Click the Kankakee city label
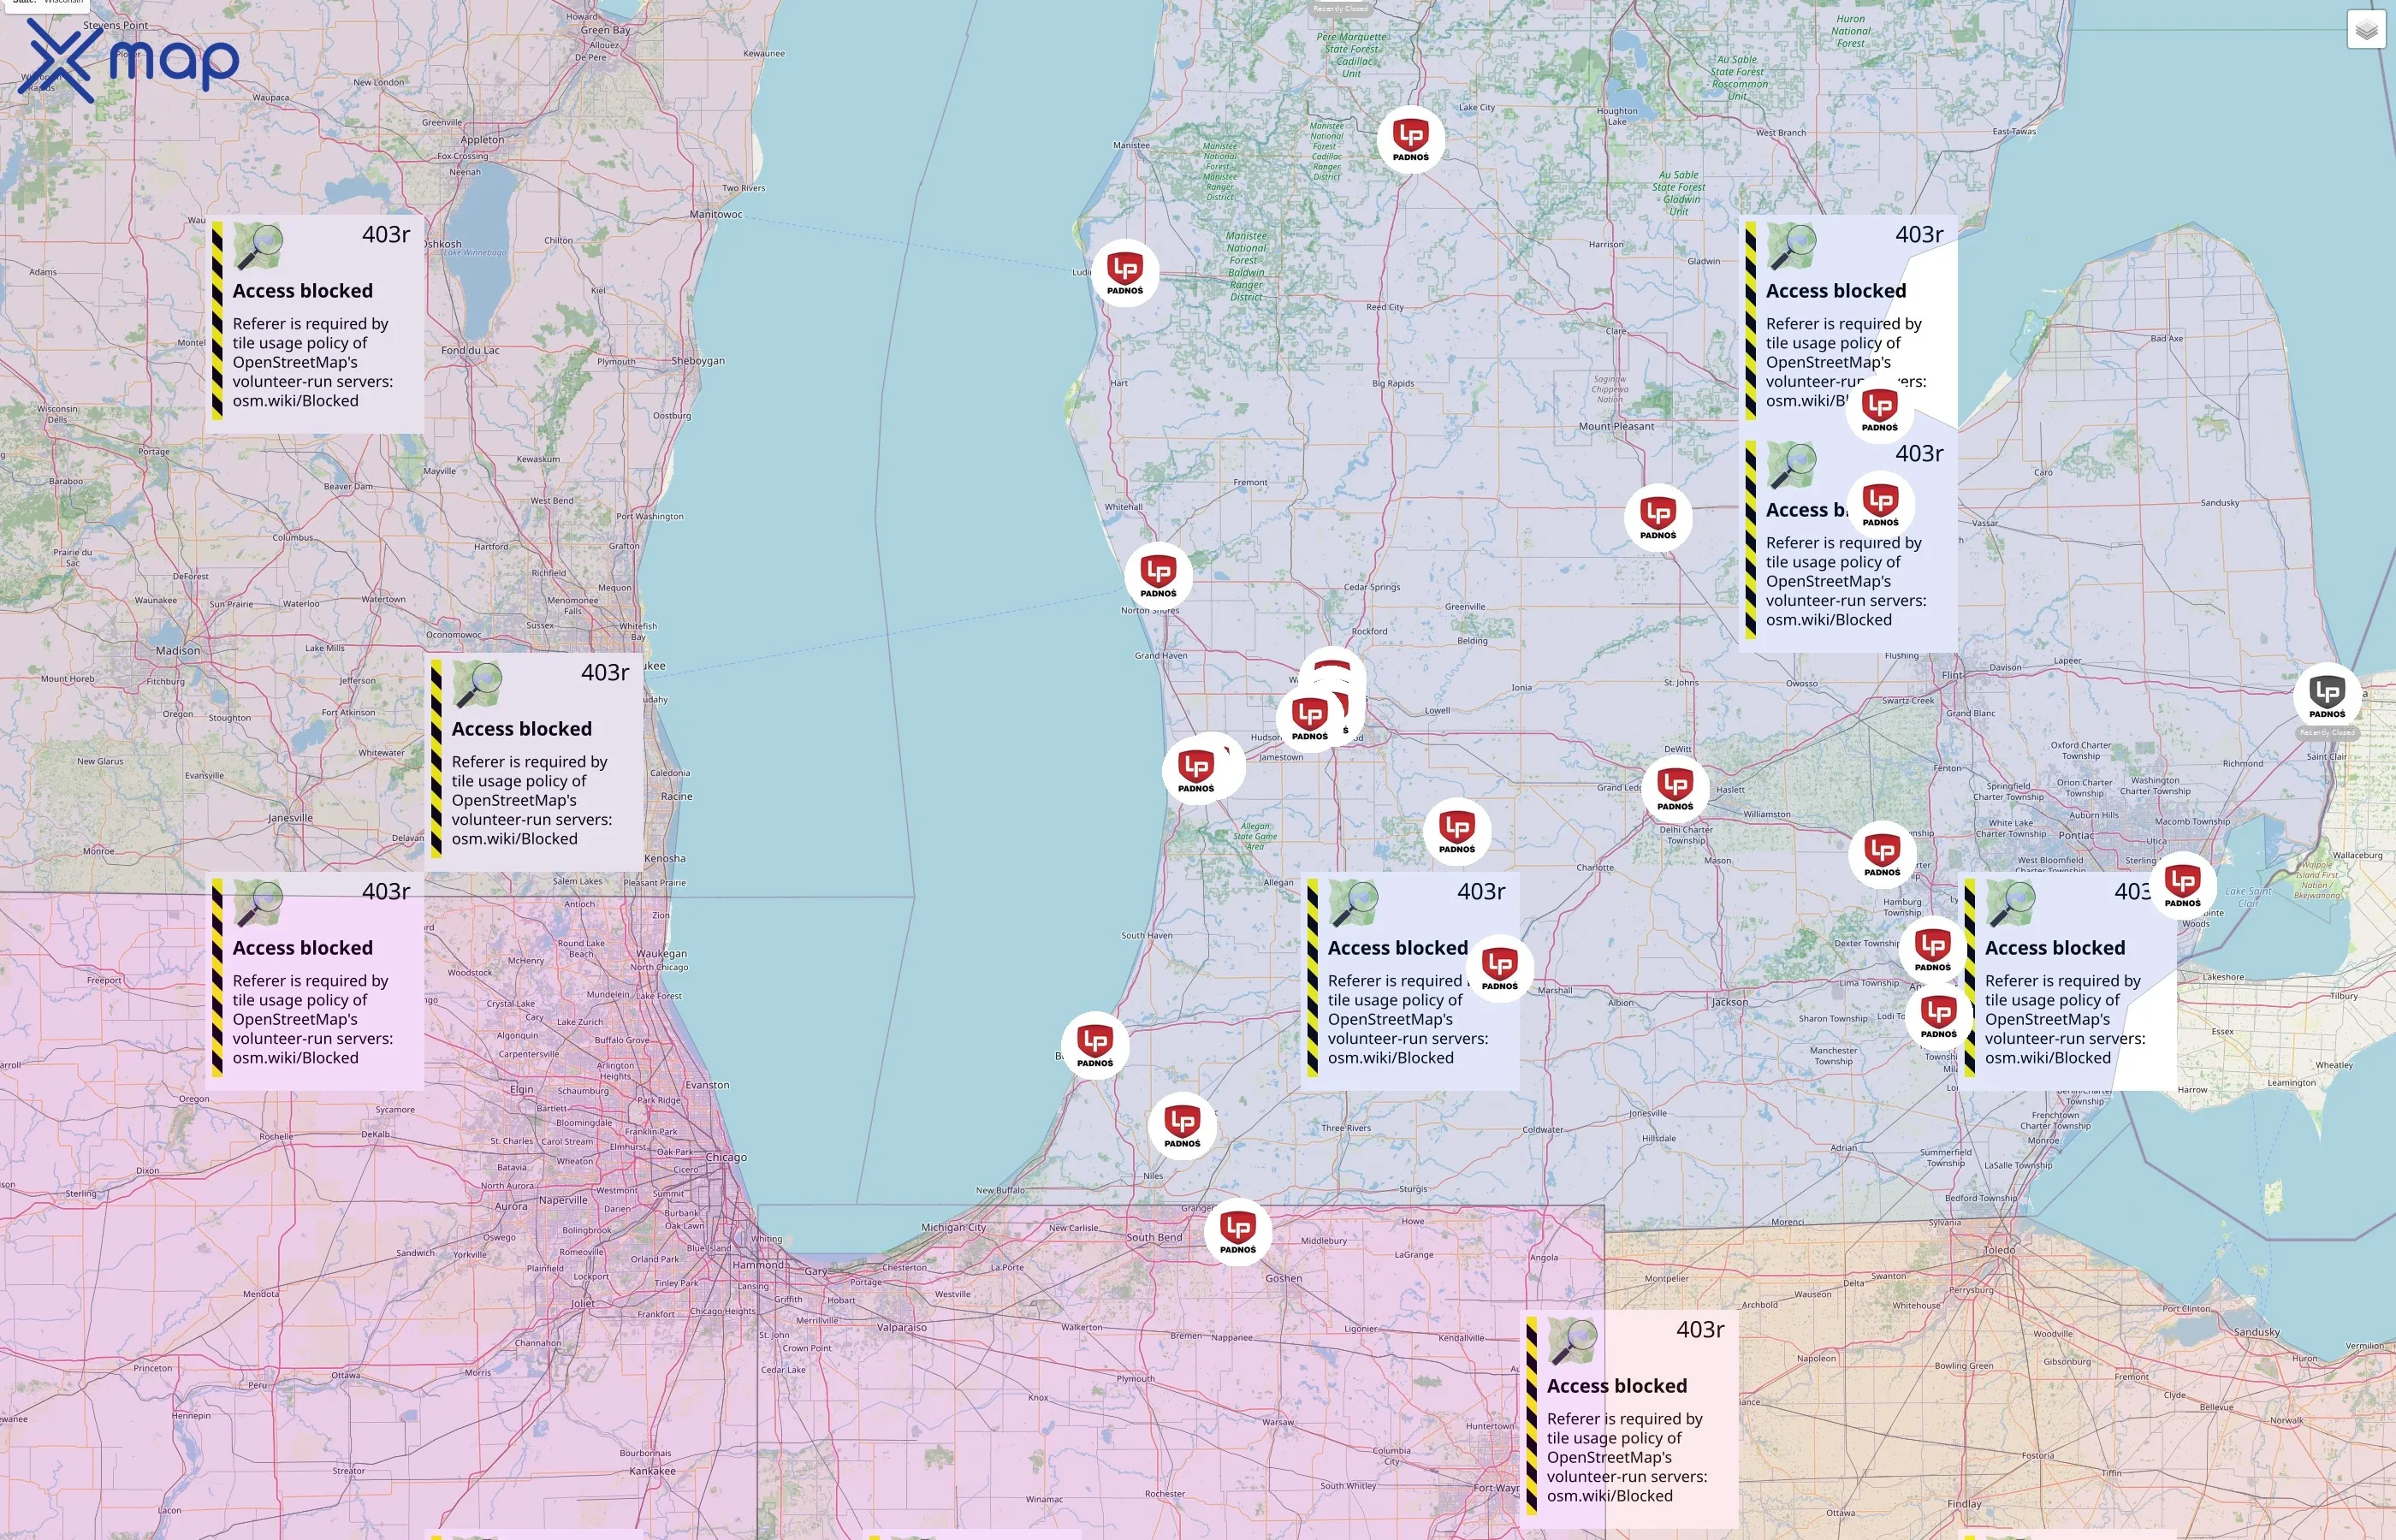This screenshot has width=2396, height=1540. point(653,1471)
